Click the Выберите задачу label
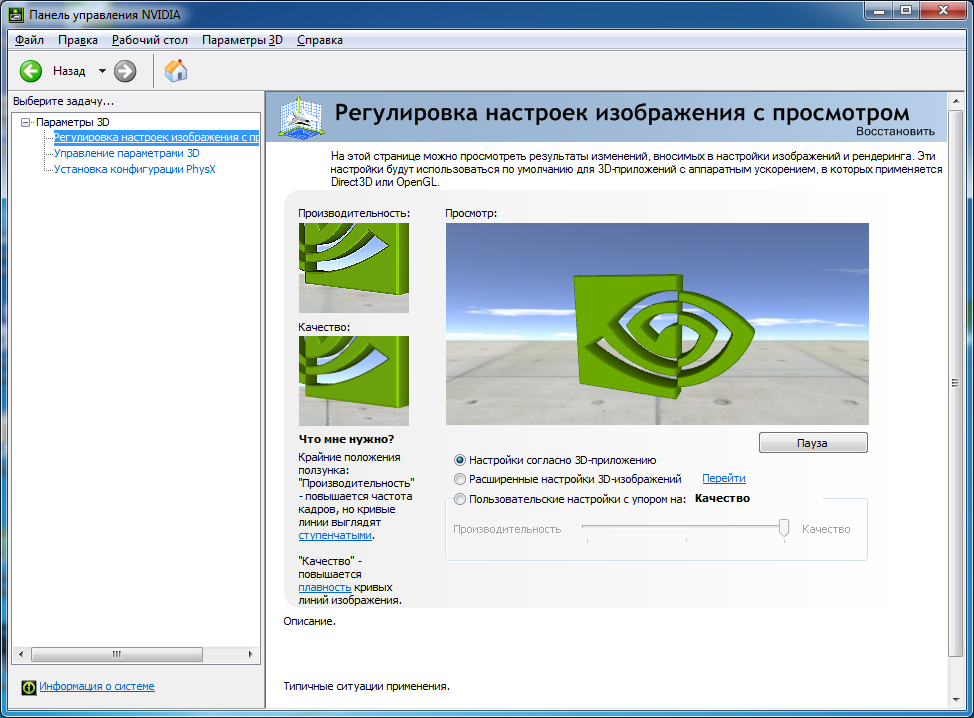Screen dimensions: 974x718 [x=64, y=101]
